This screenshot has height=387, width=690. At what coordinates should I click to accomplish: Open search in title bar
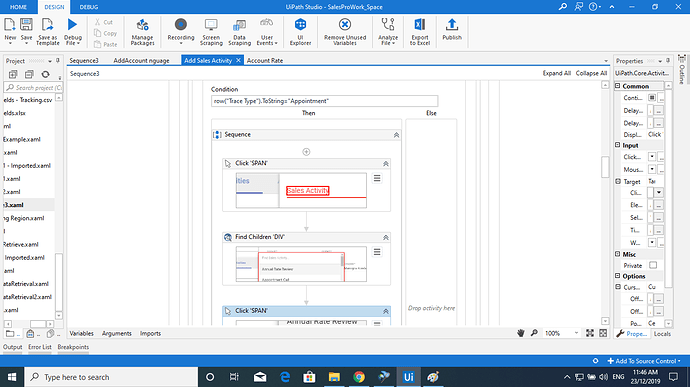[563, 7]
